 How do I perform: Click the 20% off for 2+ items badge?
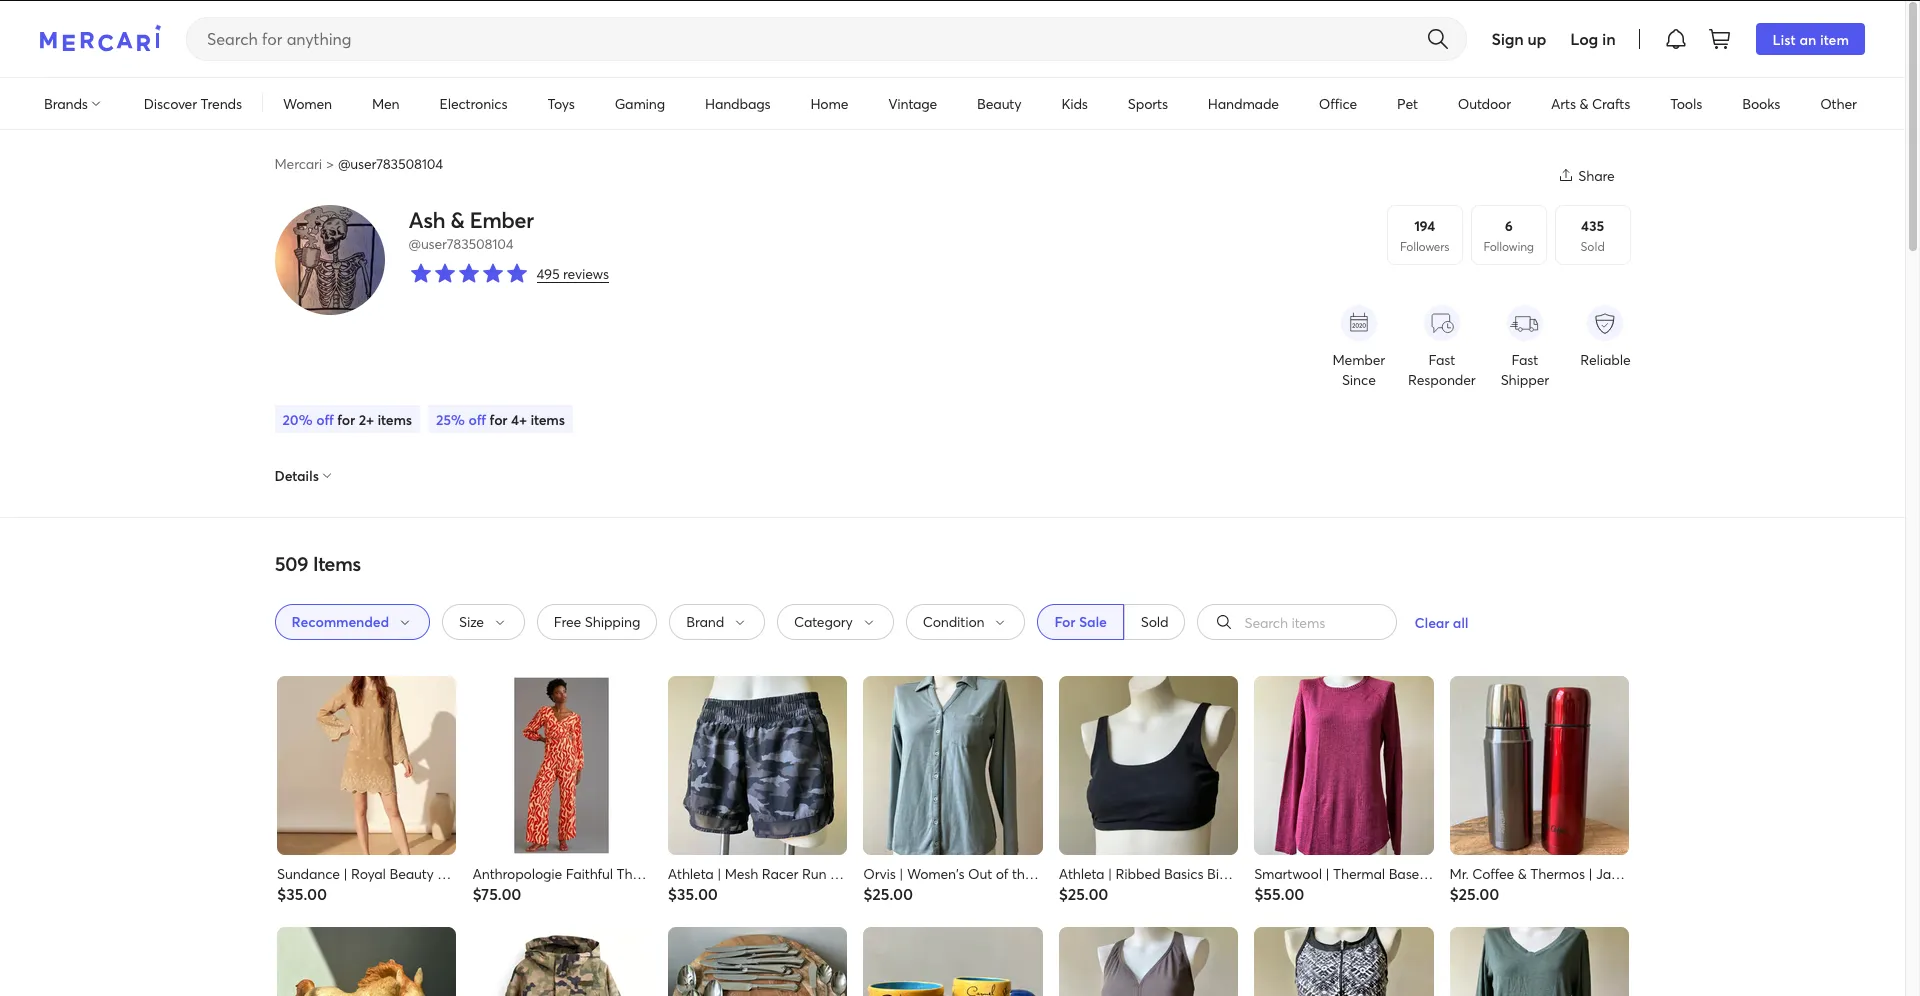coord(347,420)
